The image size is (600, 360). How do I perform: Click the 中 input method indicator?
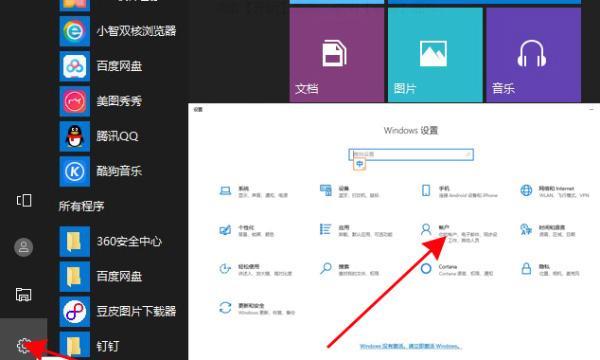tap(360, 165)
